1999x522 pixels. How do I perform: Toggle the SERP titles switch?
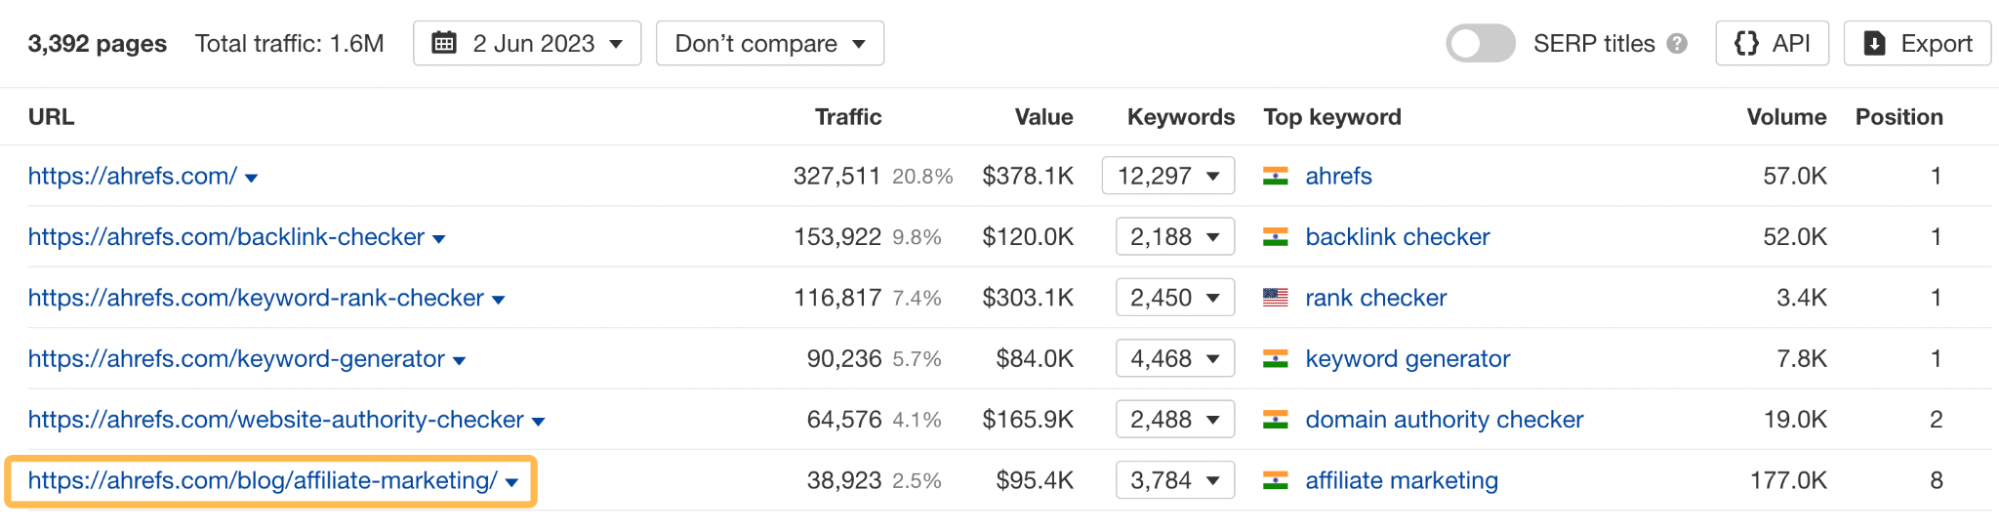click(x=1480, y=44)
